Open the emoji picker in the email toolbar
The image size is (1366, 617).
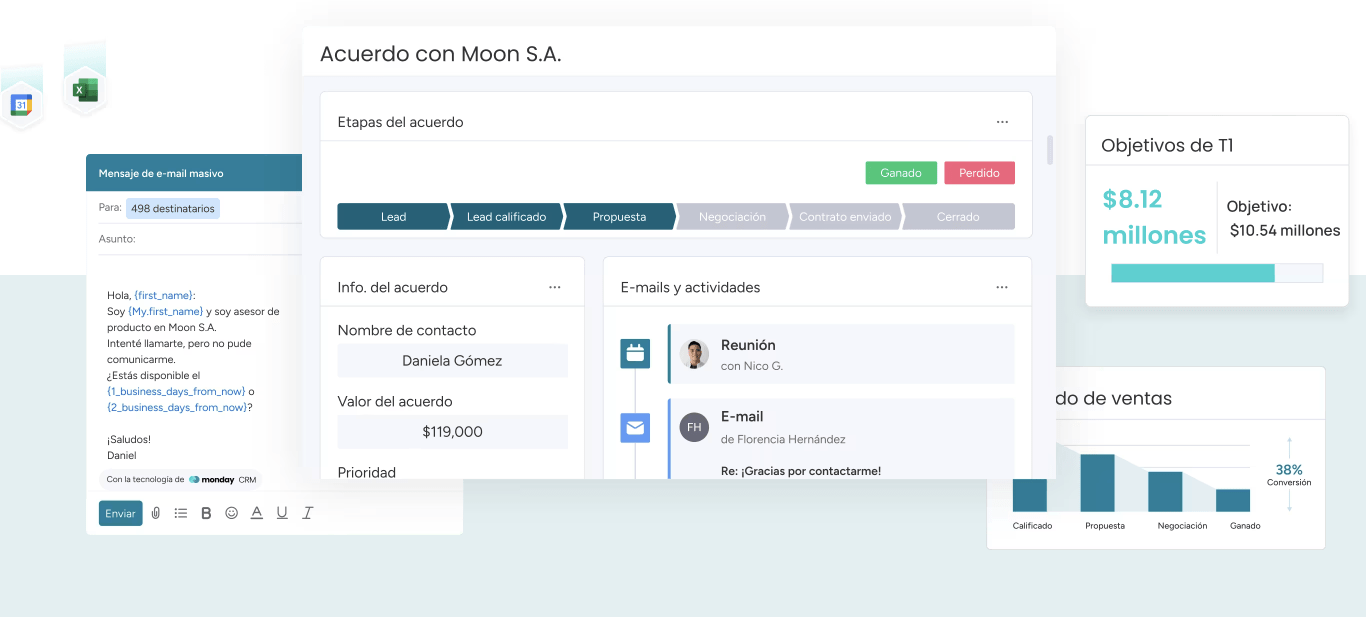click(231, 513)
